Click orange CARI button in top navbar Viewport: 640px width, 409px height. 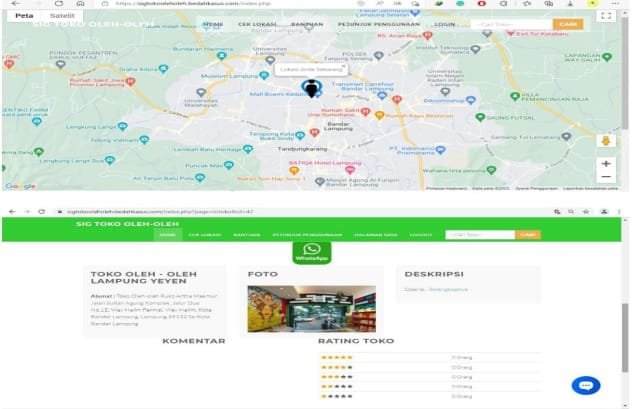click(x=567, y=23)
